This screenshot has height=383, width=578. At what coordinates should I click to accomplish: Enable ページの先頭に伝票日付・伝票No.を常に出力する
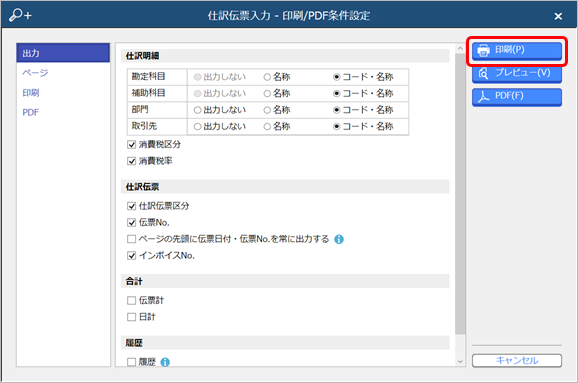(132, 239)
